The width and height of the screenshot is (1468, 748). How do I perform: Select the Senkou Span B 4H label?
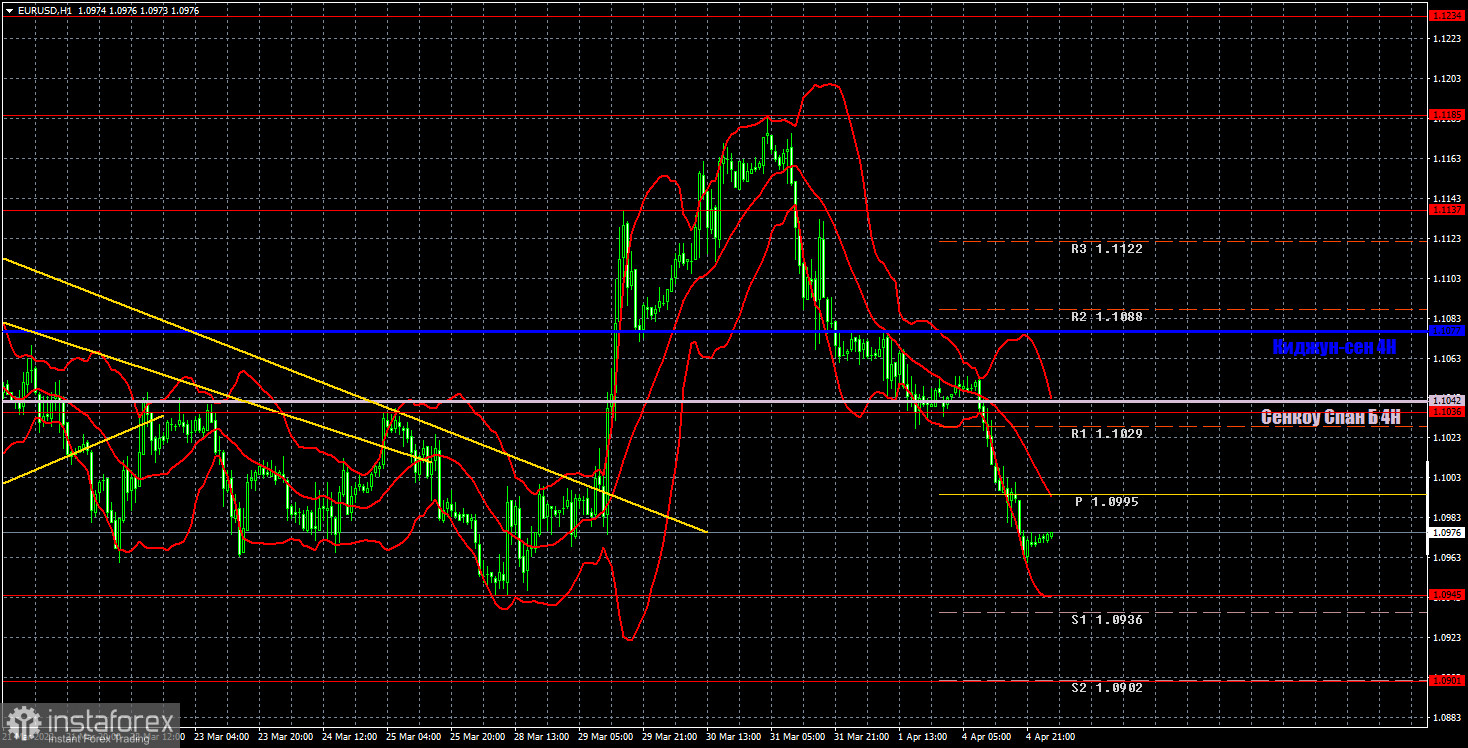pos(1331,417)
